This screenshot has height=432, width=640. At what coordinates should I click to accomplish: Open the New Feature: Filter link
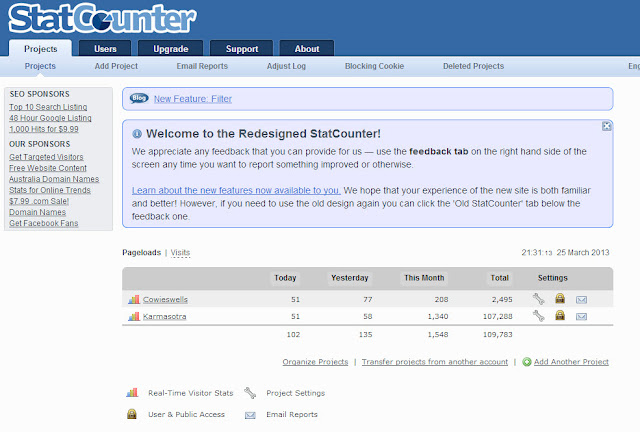tap(193, 99)
